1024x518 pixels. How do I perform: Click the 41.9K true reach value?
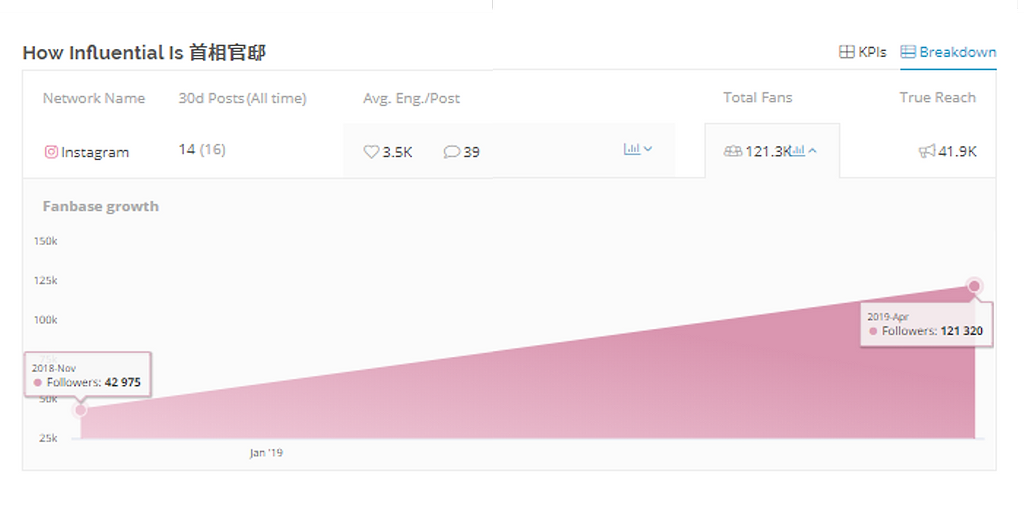tap(957, 152)
